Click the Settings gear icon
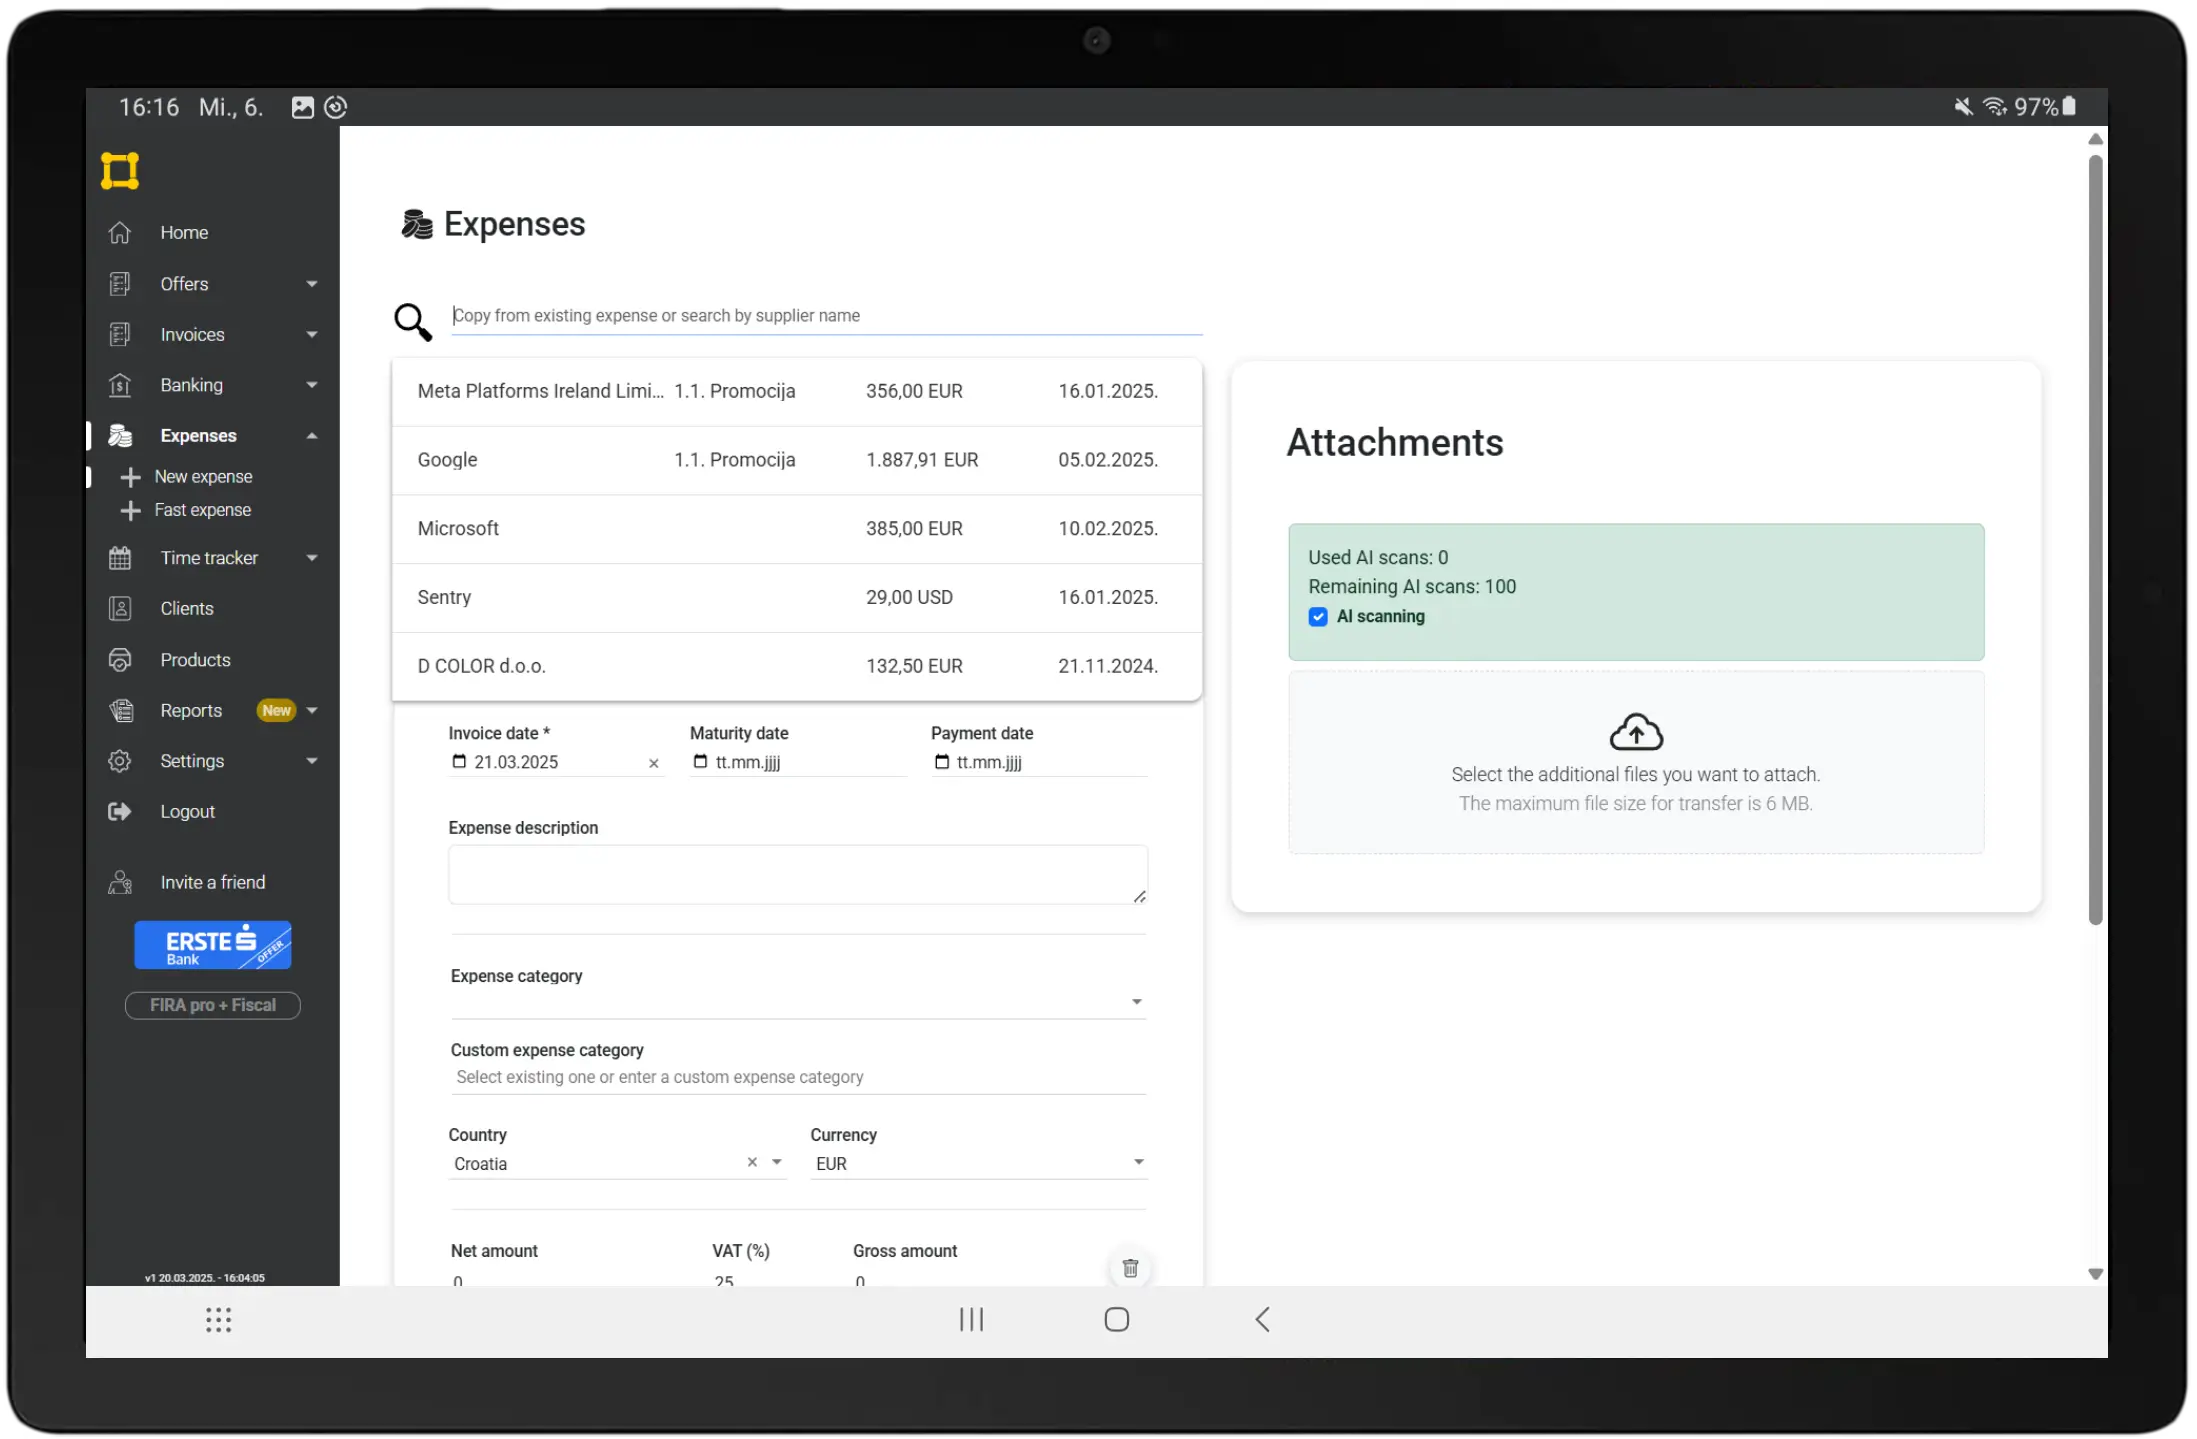The width and height of the screenshot is (2197, 1439). tap(120, 762)
